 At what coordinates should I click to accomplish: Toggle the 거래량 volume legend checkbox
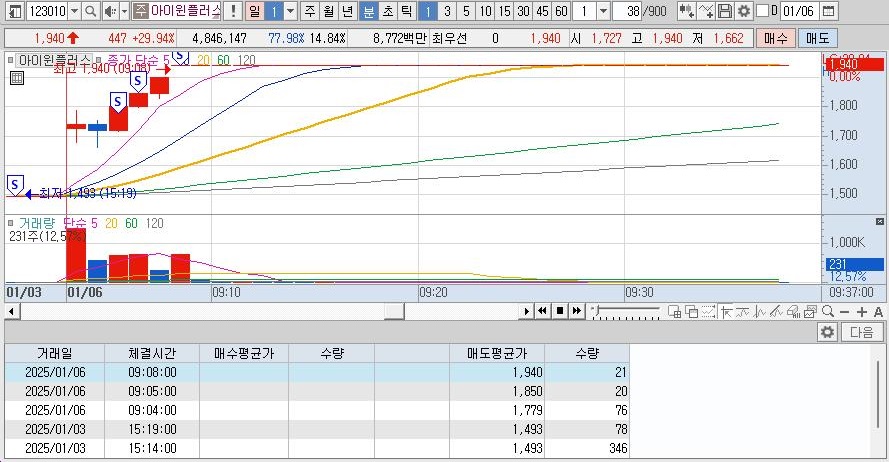[11, 223]
